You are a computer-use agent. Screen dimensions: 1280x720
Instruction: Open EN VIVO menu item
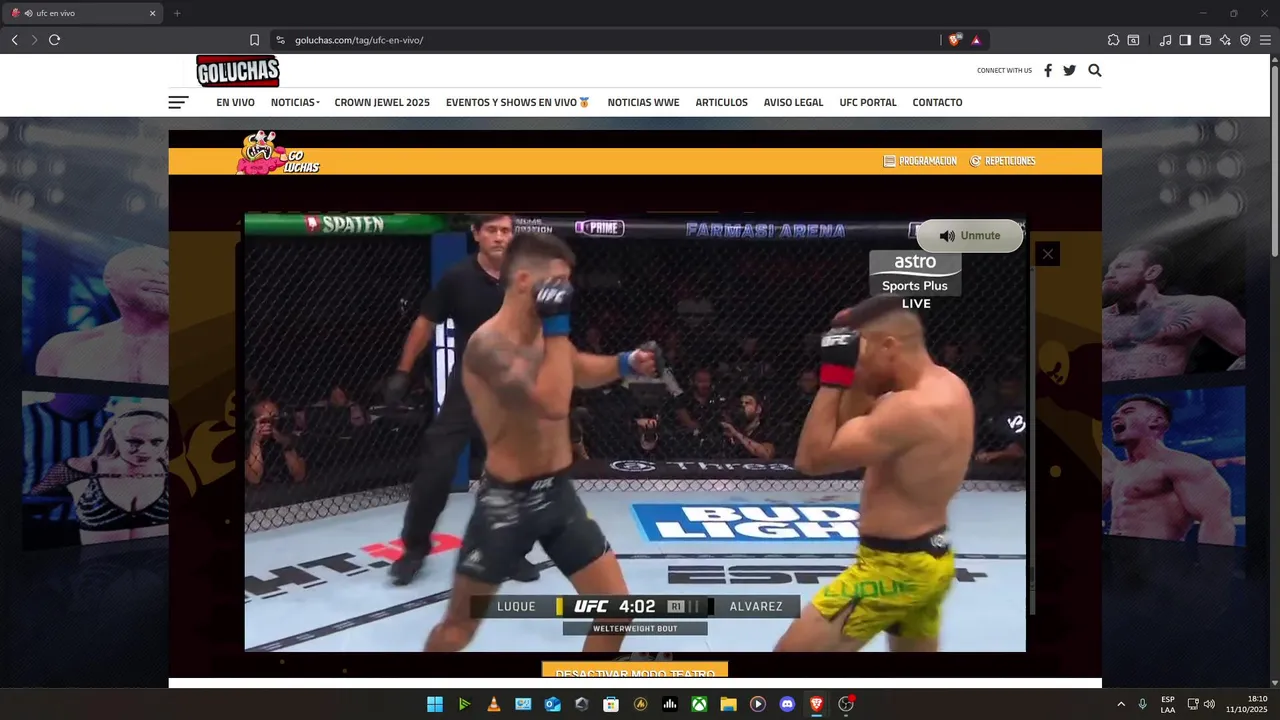point(235,102)
